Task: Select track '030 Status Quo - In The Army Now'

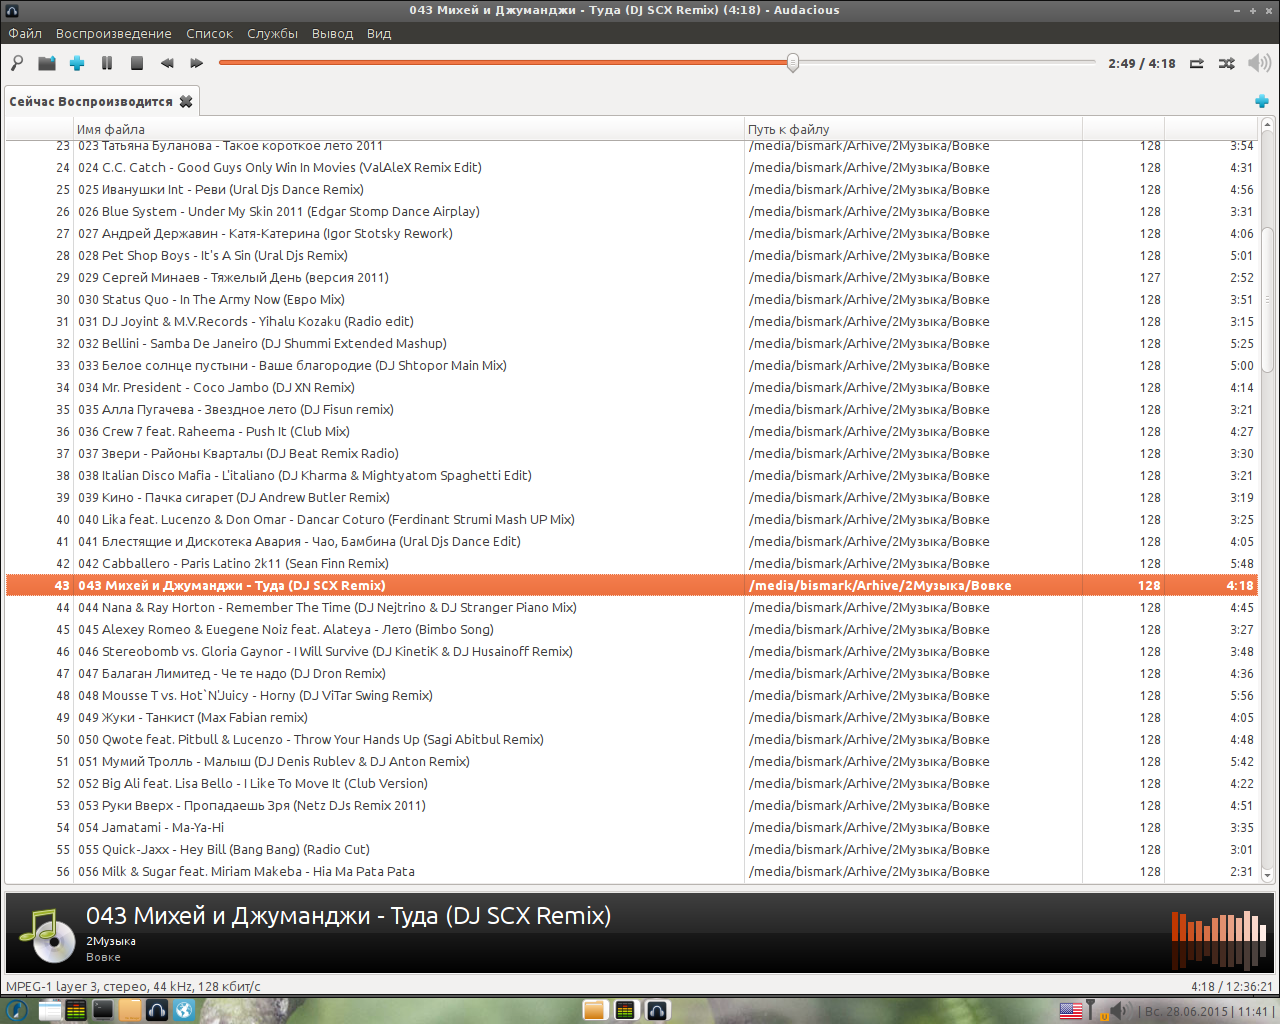Action: pyautogui.click(x=630, y=300)
